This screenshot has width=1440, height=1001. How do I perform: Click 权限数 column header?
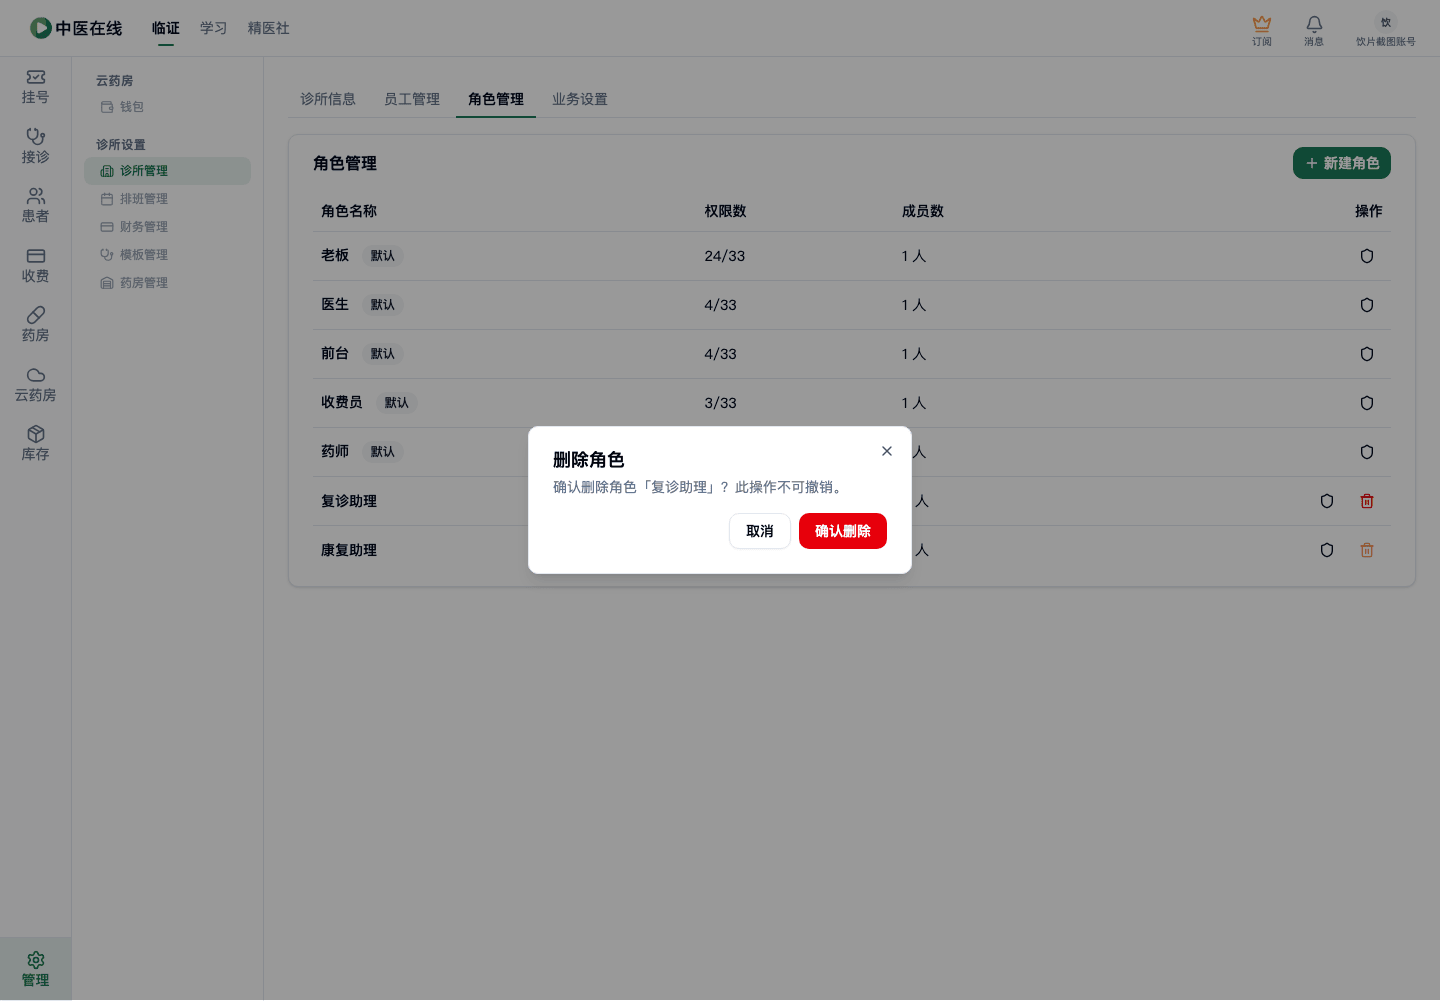(725, 211)
